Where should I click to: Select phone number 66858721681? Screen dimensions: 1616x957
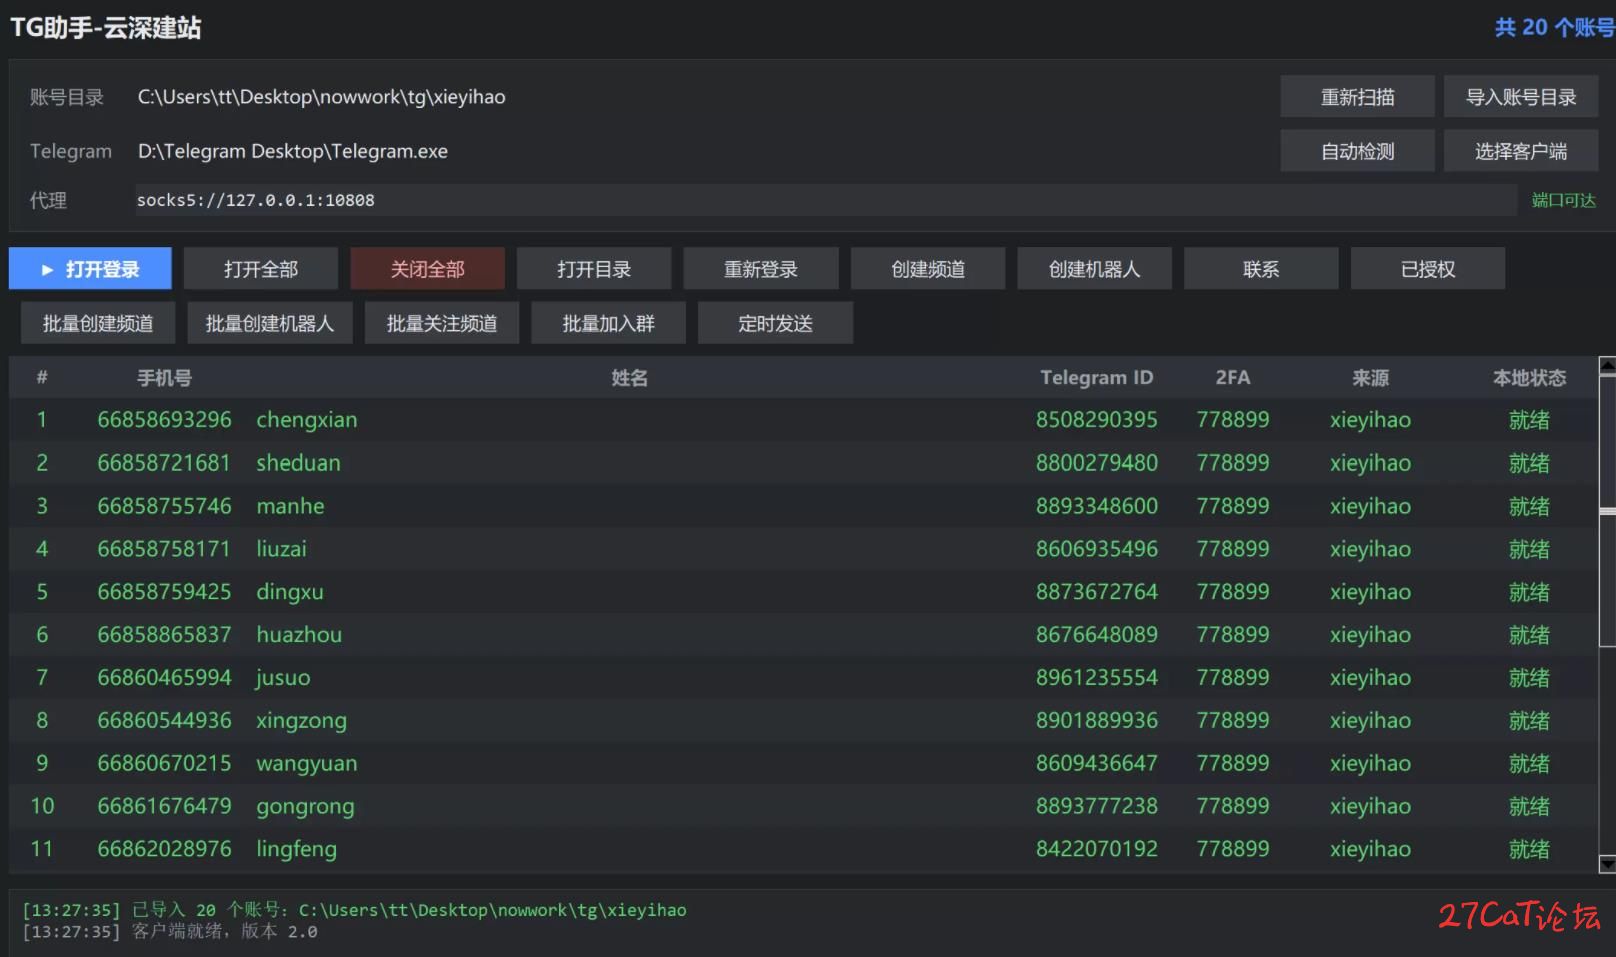click(164, 463)
